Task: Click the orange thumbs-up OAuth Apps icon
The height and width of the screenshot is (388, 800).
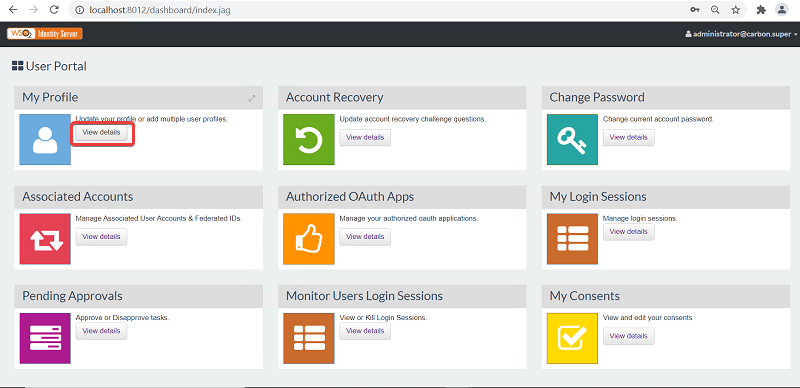Action: [309, 239]
